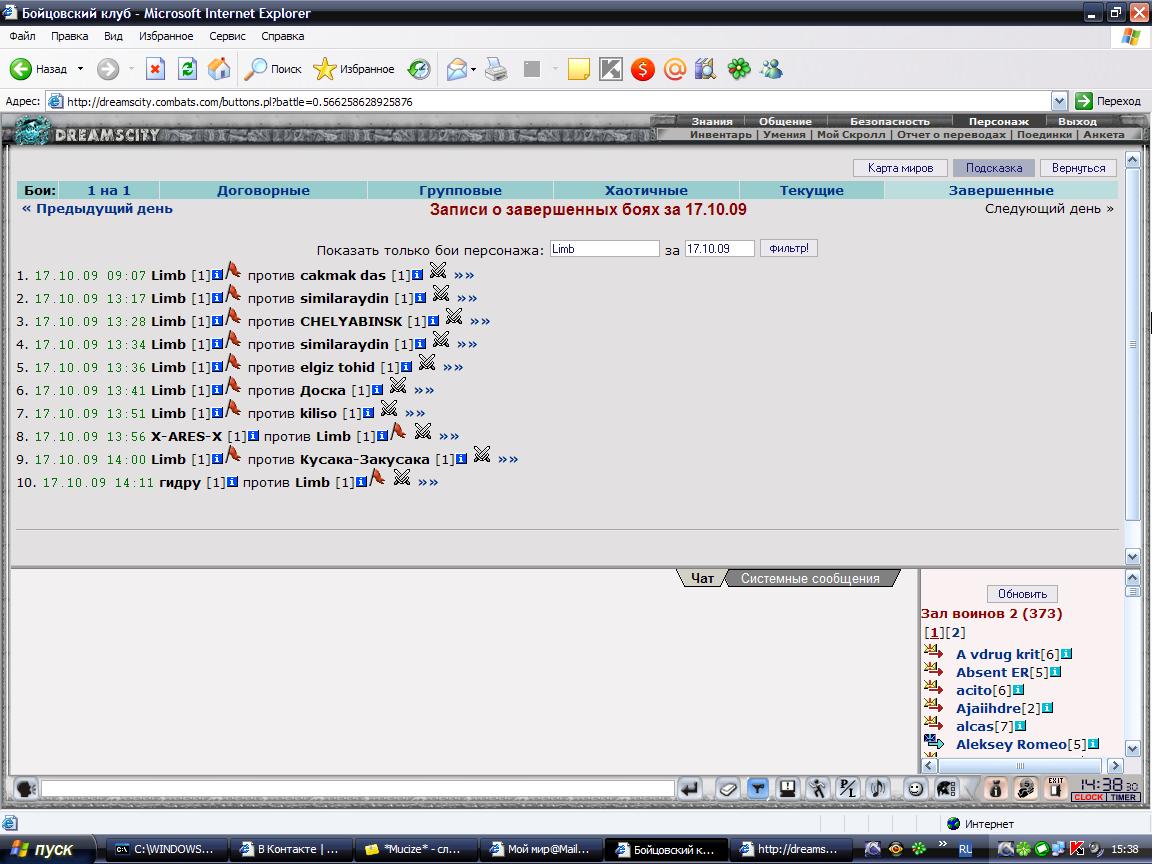Click the IE Back (Назад) arrow icon
Screen dimensions: 1152x864
pyautogui.click(x=21, y=69)
